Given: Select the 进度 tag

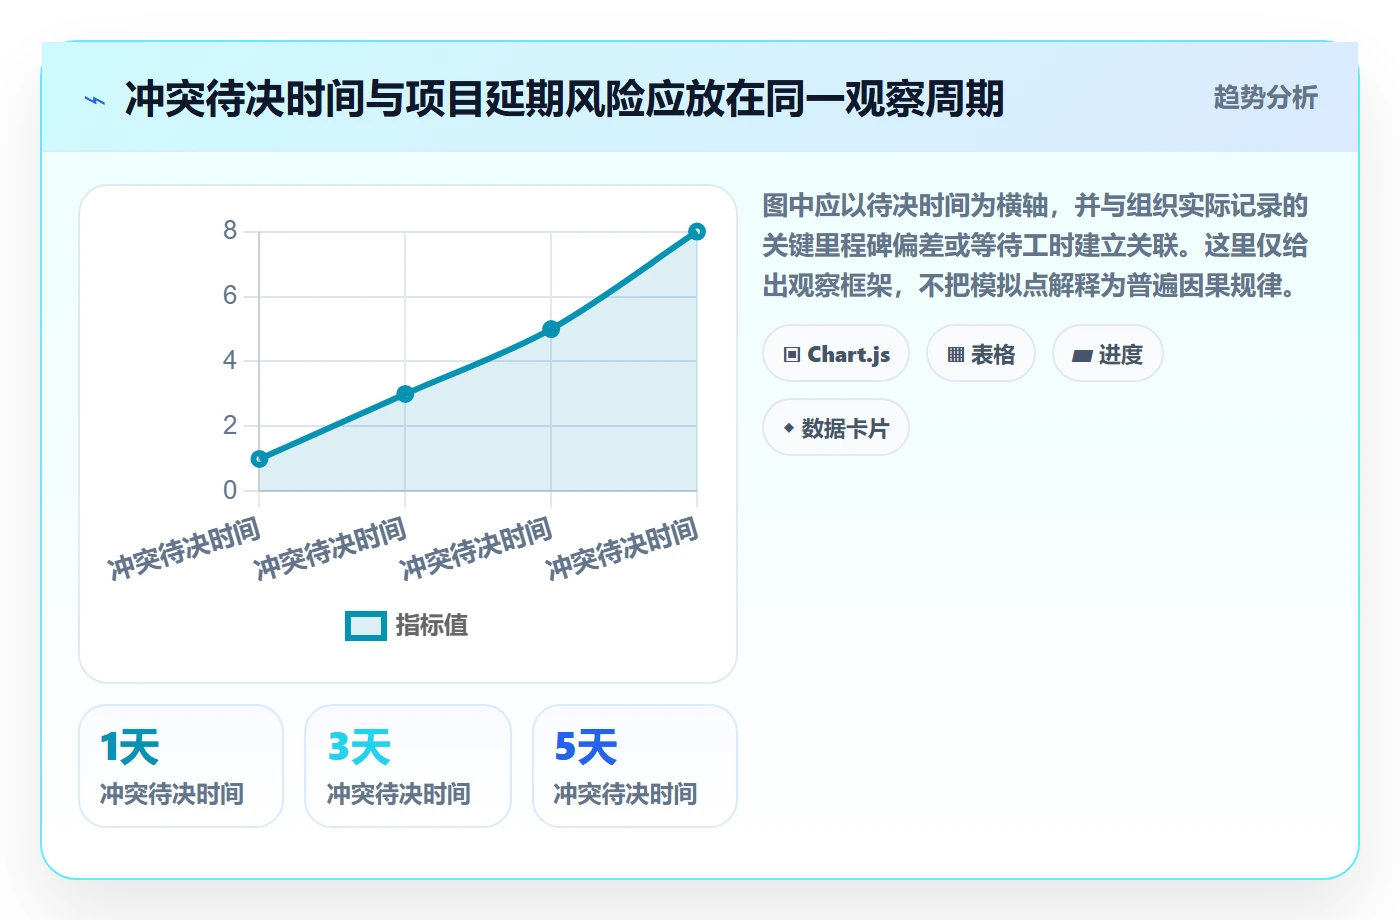Looking at the screenshot, I should (x=1108, y=354).
